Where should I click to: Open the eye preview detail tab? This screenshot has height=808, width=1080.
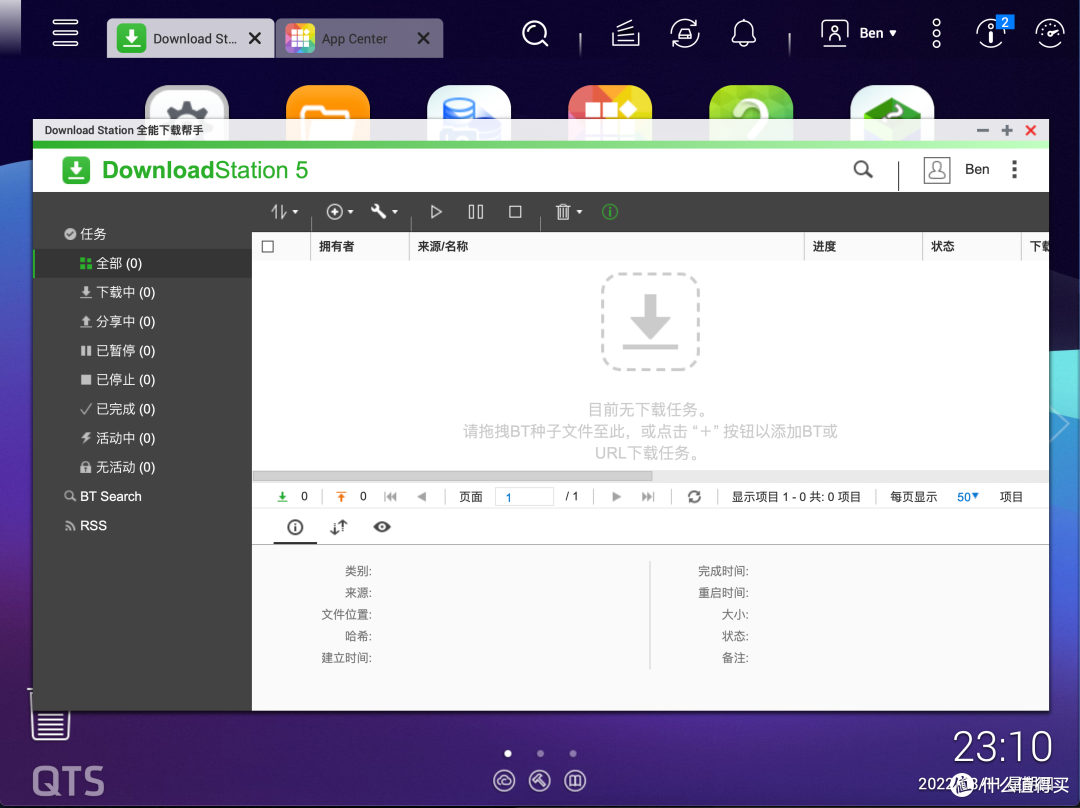coord(382,527)
